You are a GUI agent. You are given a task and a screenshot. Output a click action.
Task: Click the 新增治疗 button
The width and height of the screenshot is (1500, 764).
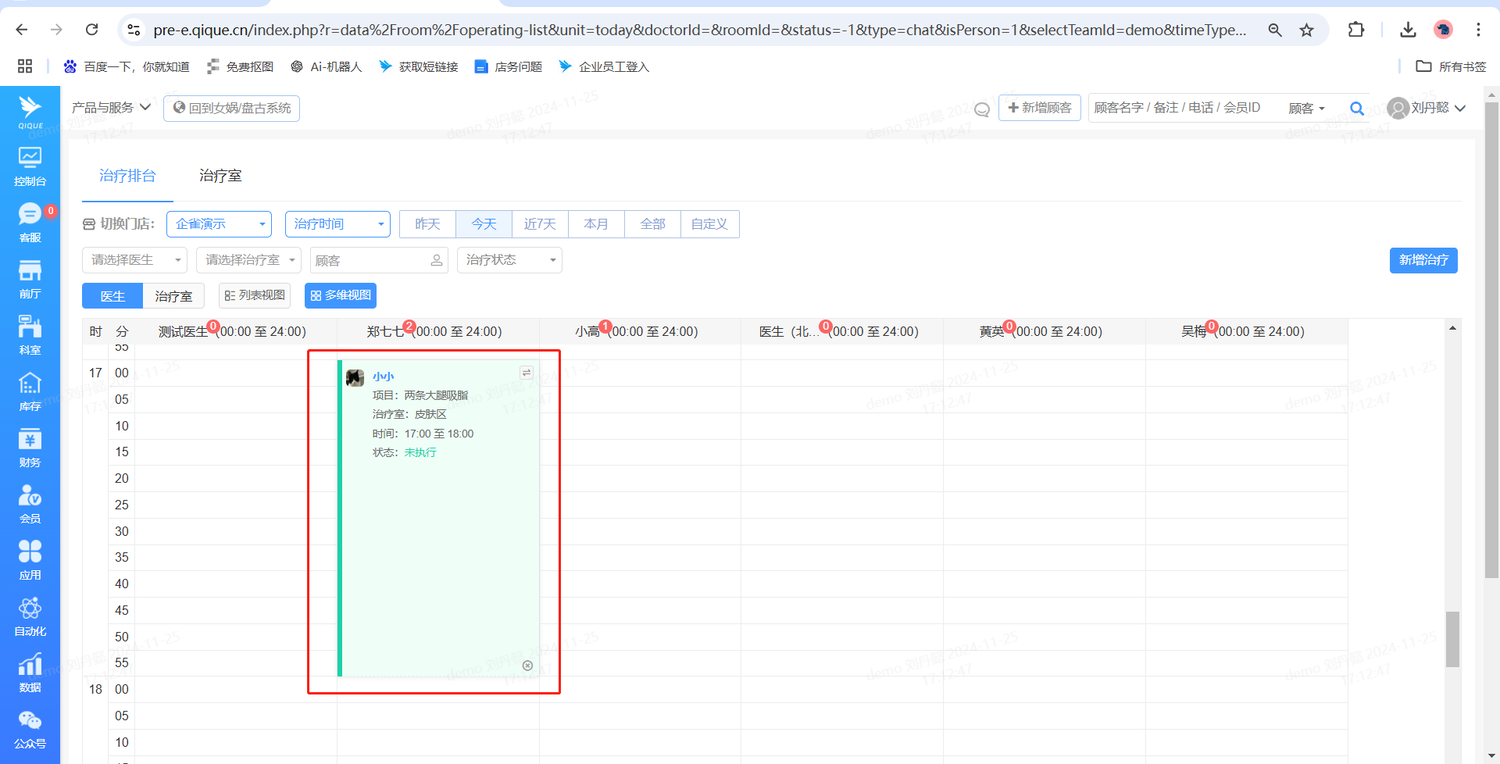pyautogui.click(x=1423, y=260)
